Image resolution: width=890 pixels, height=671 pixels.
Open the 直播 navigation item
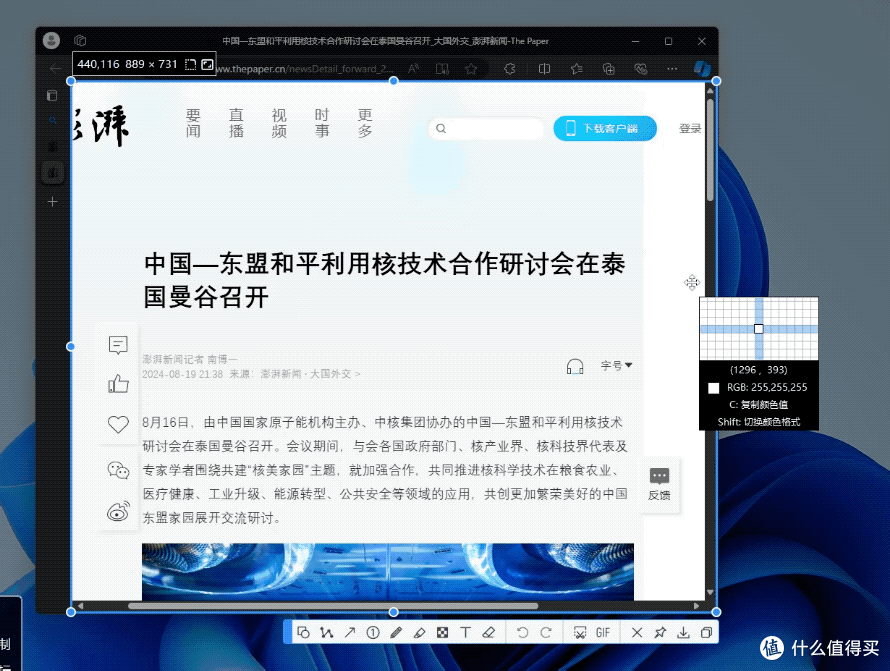236,123
